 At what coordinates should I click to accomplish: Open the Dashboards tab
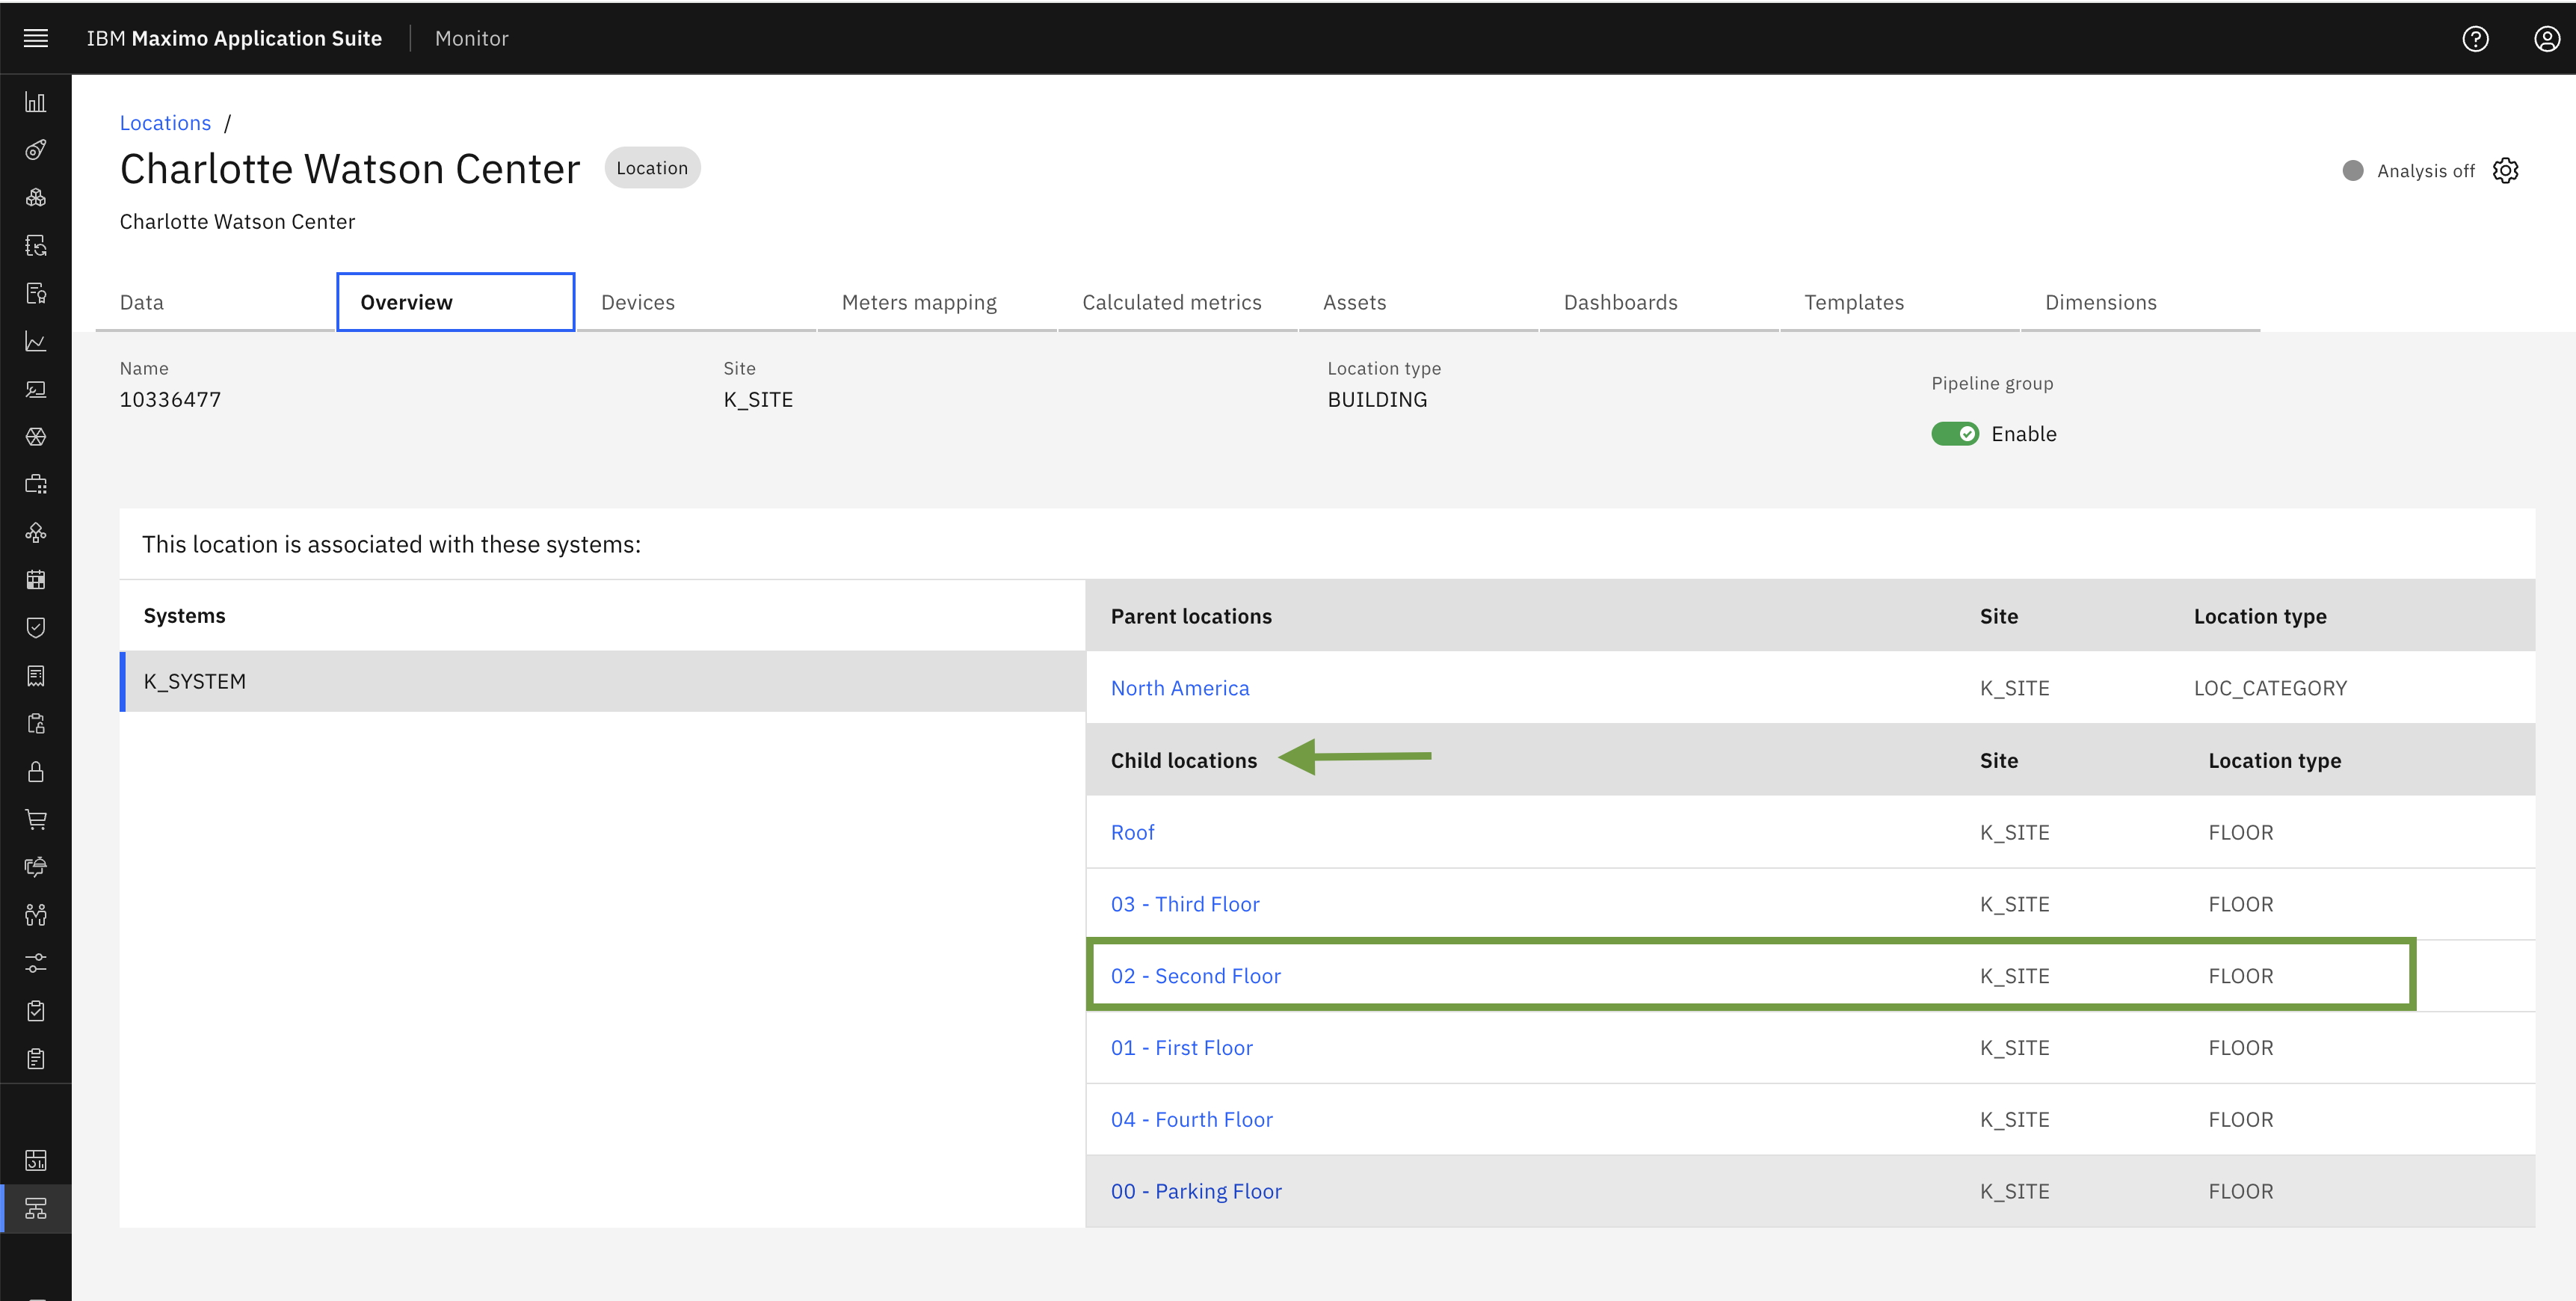coord(1659,302)
